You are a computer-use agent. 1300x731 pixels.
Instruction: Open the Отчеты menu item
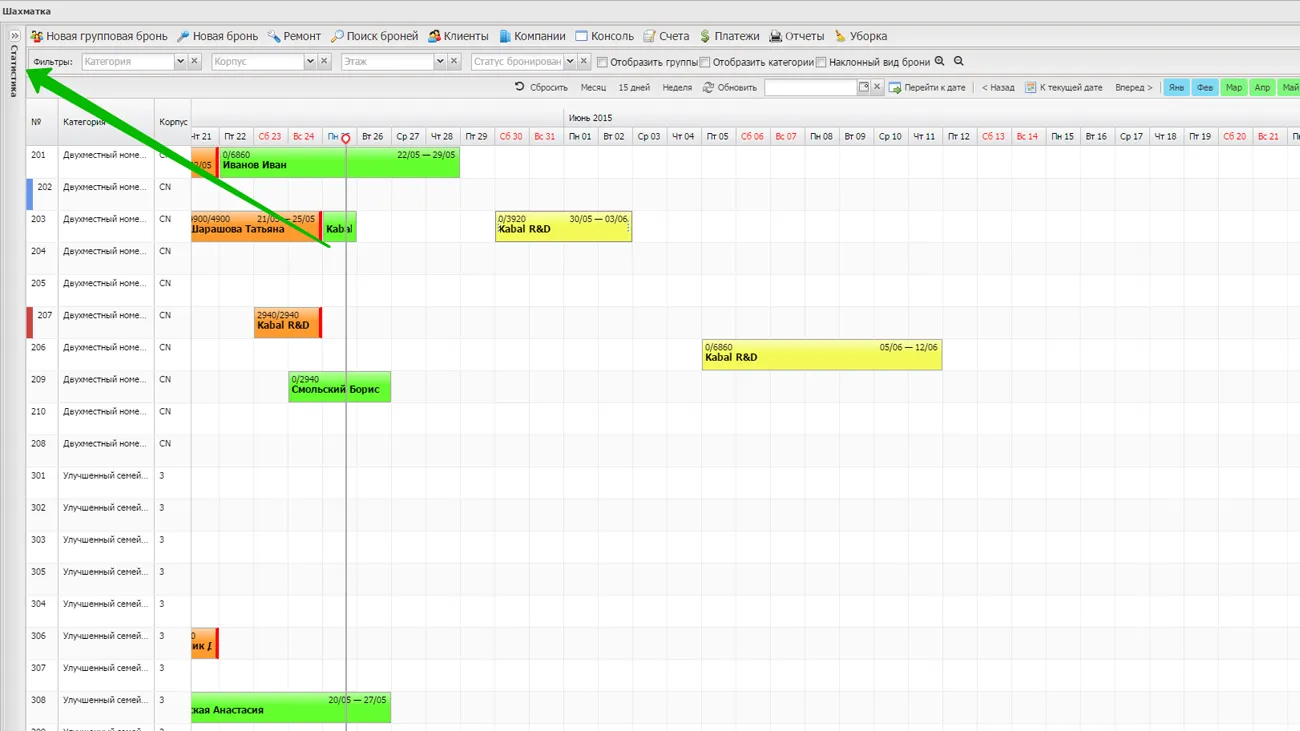pos(796,36)
